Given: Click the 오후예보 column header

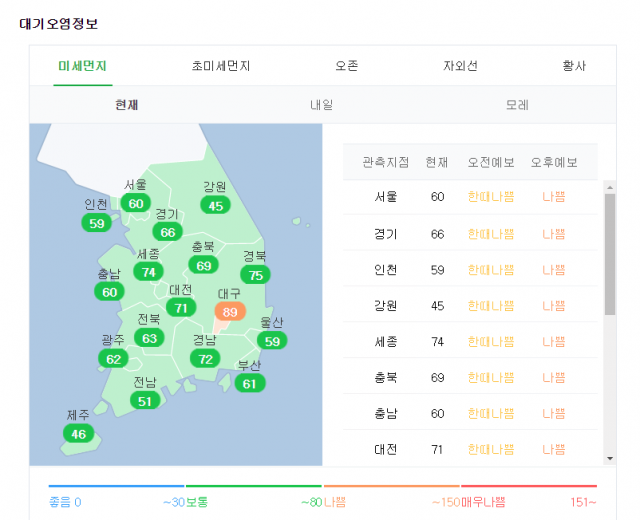Looking at the screenshot, I should (554, 162).
